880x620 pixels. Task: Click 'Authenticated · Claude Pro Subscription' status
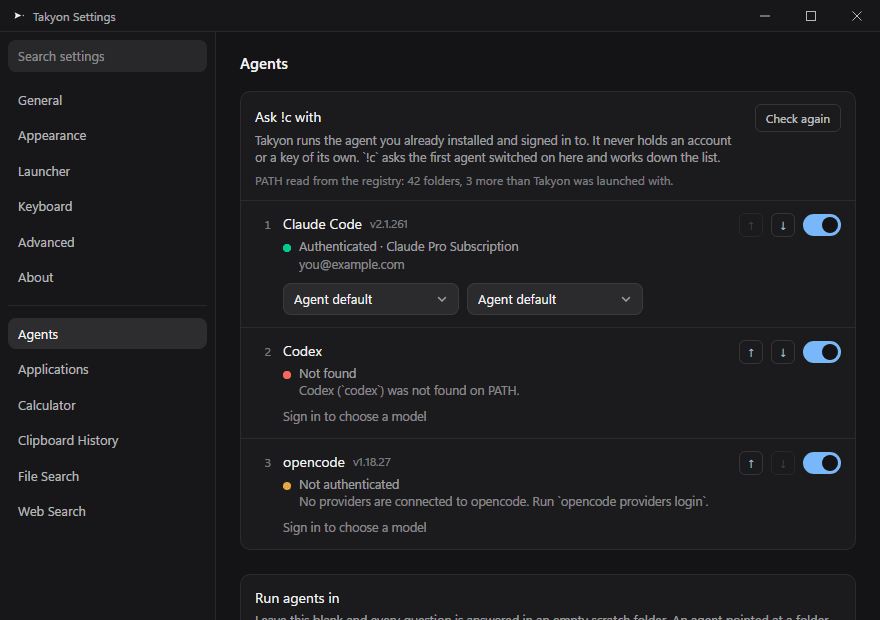[x=409, y=246]
